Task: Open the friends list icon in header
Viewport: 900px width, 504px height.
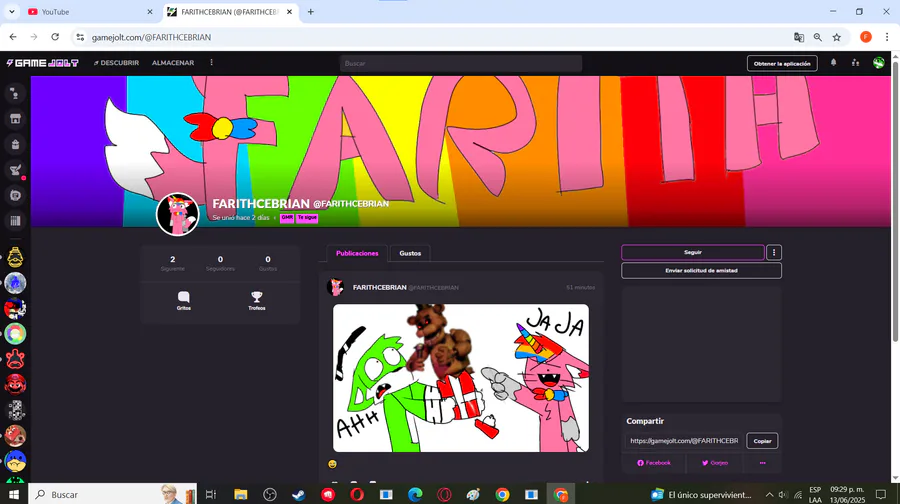Action: pyautogui.click(x=855, y=63)
